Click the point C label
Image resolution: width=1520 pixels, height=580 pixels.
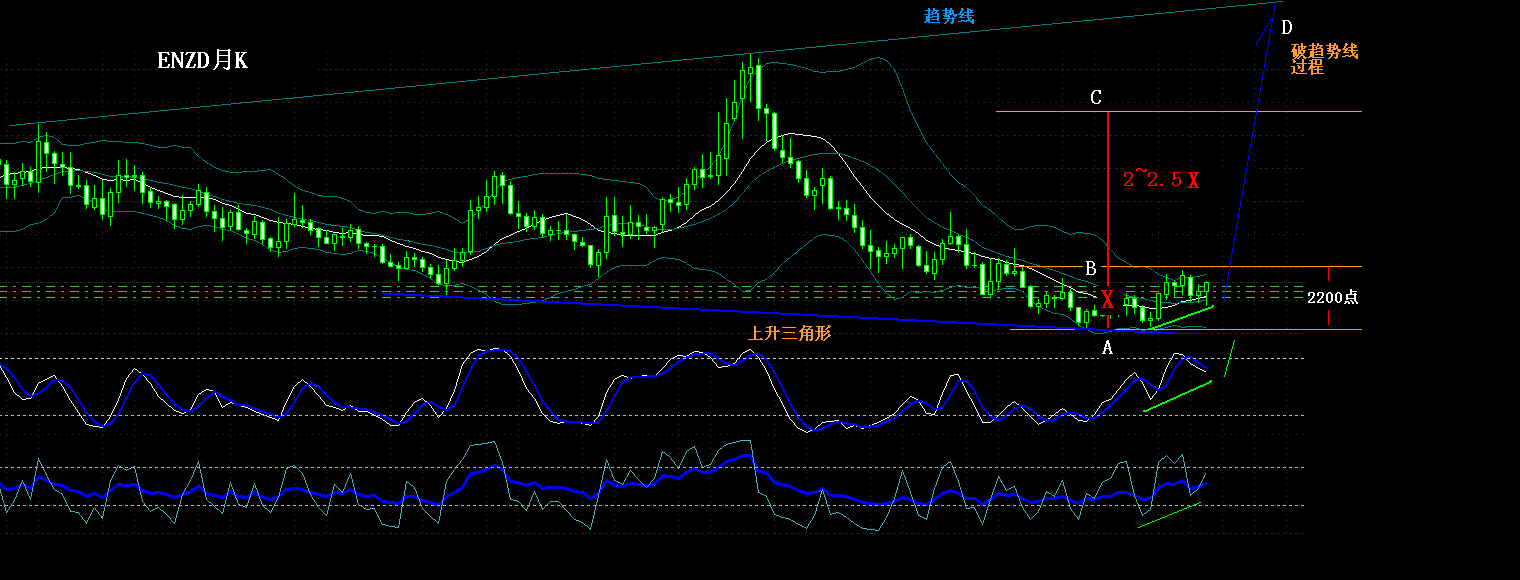point(1096,97)
